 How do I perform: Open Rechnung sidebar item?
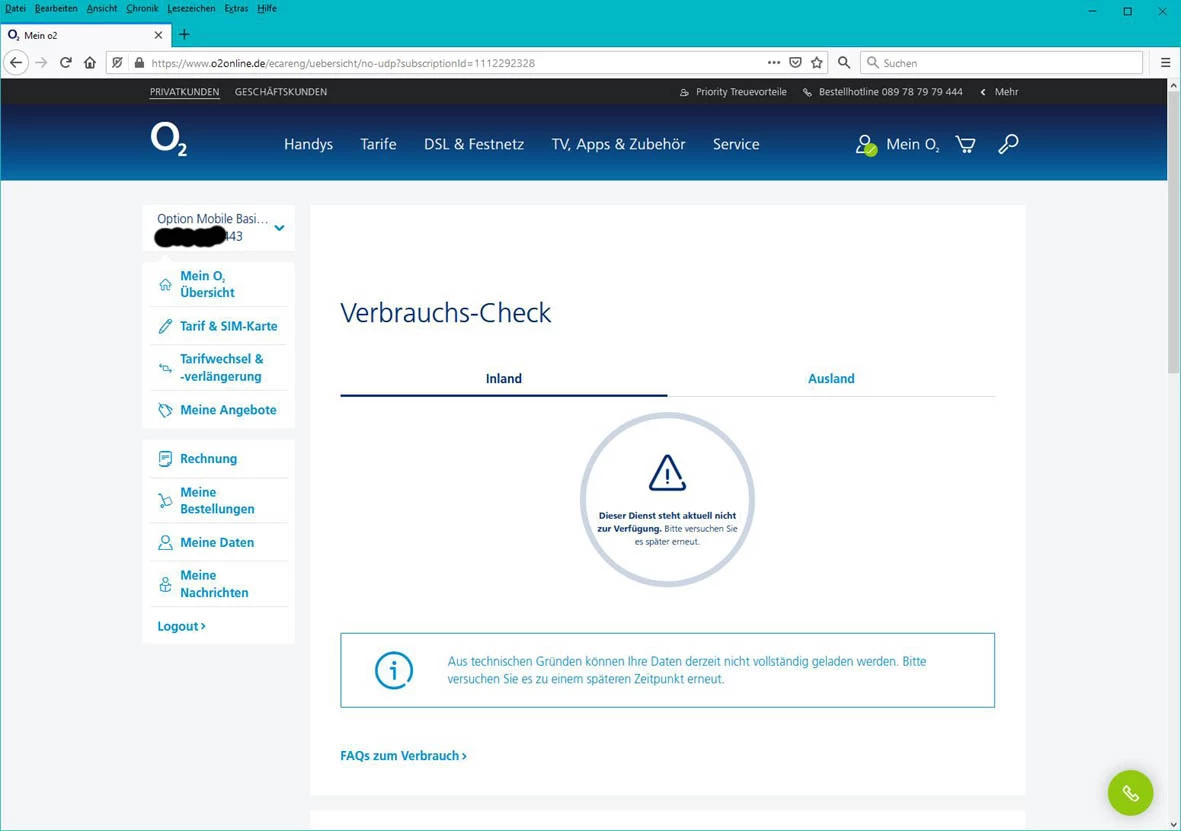pos(218,458)
